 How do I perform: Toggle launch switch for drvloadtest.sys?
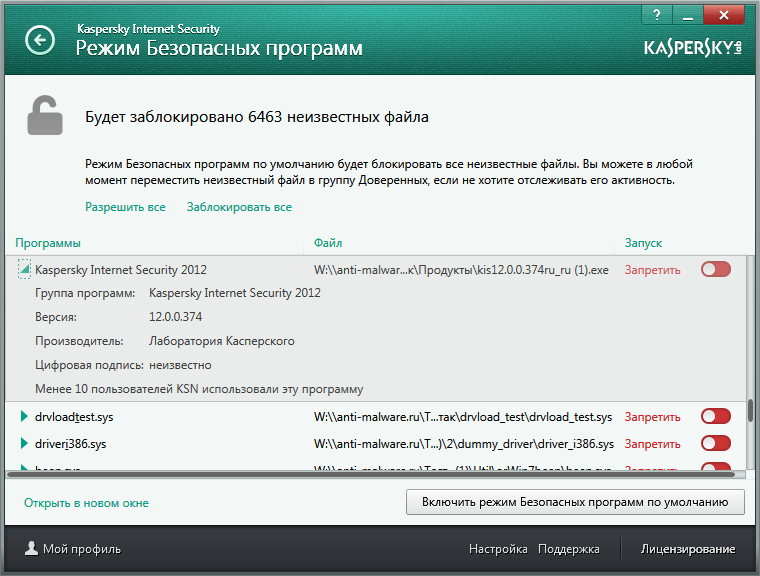(716, 416)
